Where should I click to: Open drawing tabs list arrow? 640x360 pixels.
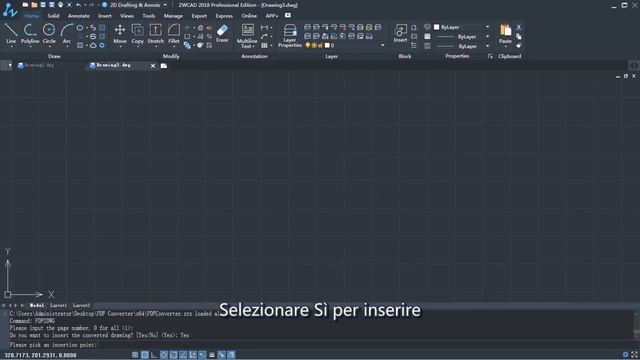(x=10, y=65)
